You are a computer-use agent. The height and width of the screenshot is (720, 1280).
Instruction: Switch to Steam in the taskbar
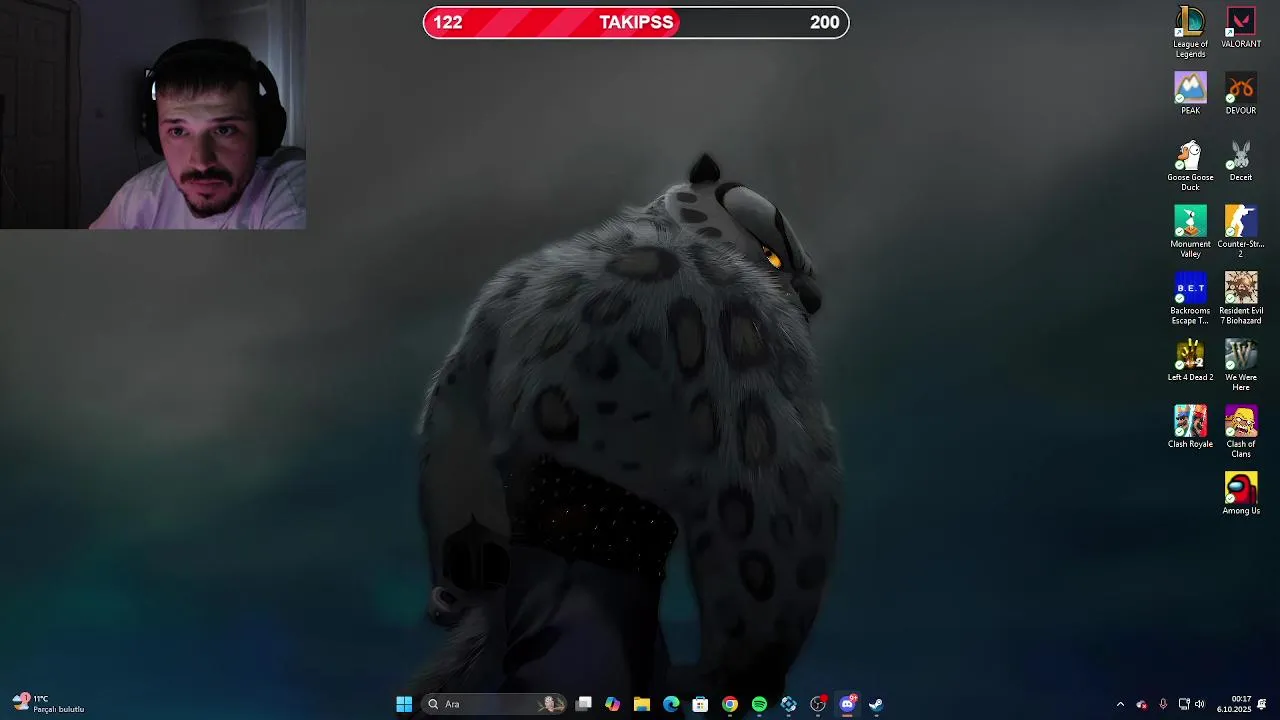(876, 704)
